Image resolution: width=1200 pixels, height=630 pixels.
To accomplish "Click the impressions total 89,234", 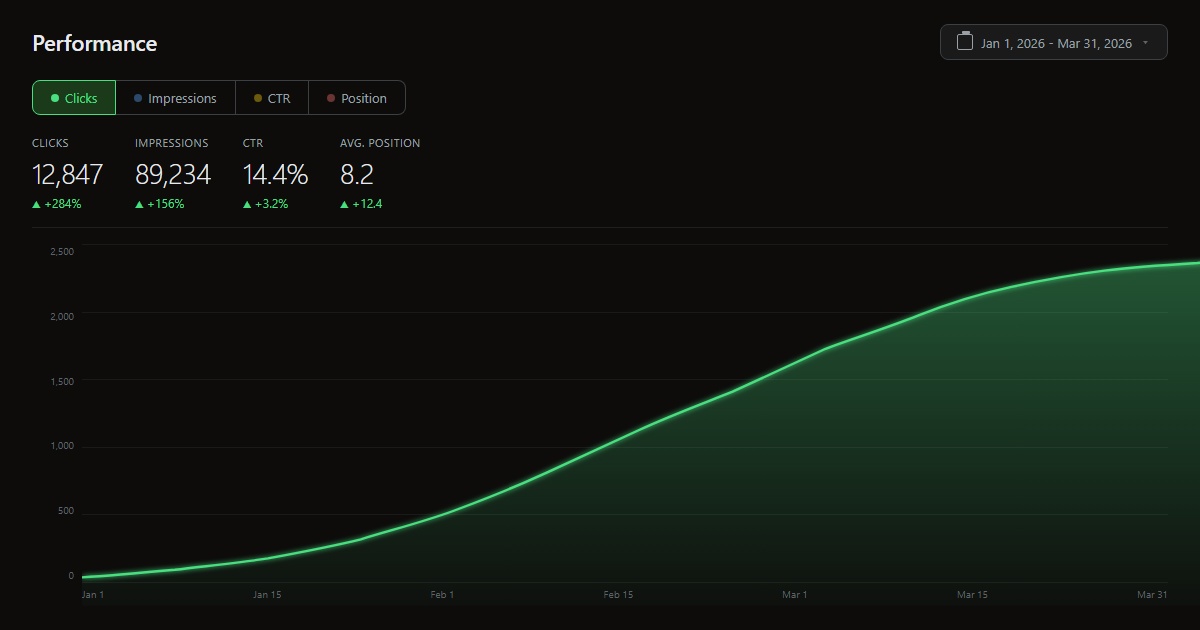I will tap(173, 175).
